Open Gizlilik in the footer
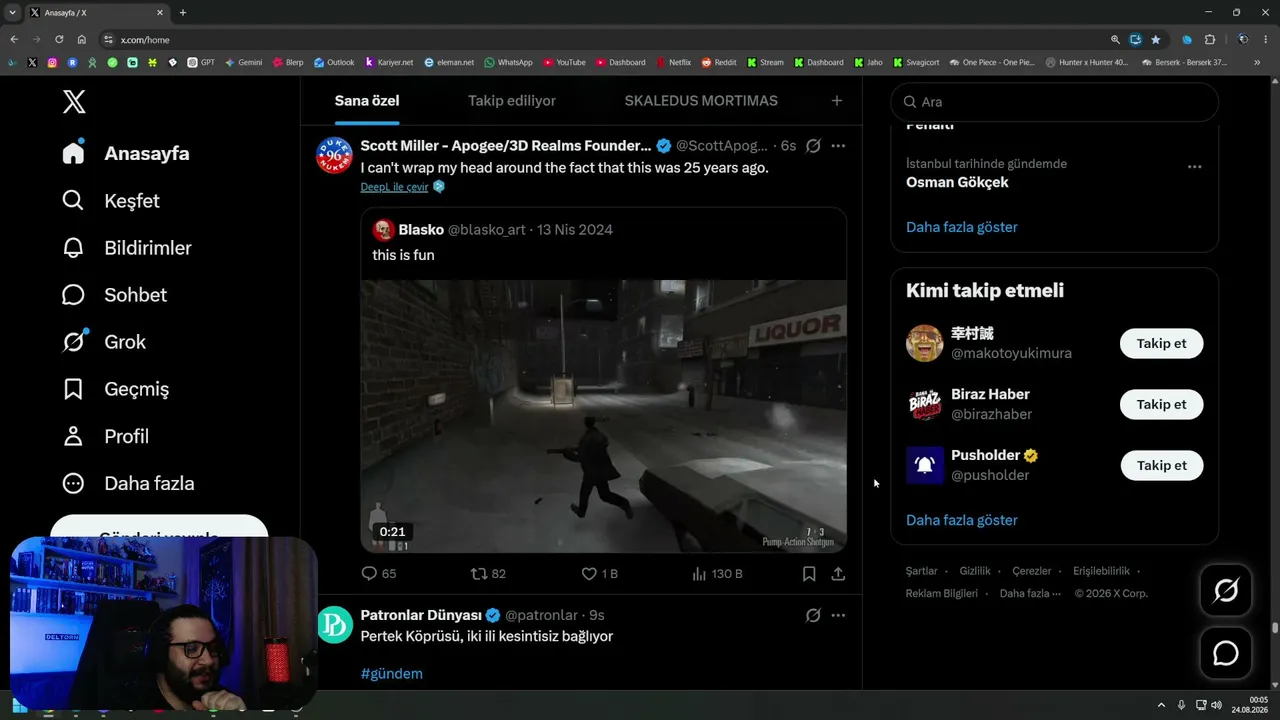Viewport: 1280px width, 720px height. (x=975, y=571)
